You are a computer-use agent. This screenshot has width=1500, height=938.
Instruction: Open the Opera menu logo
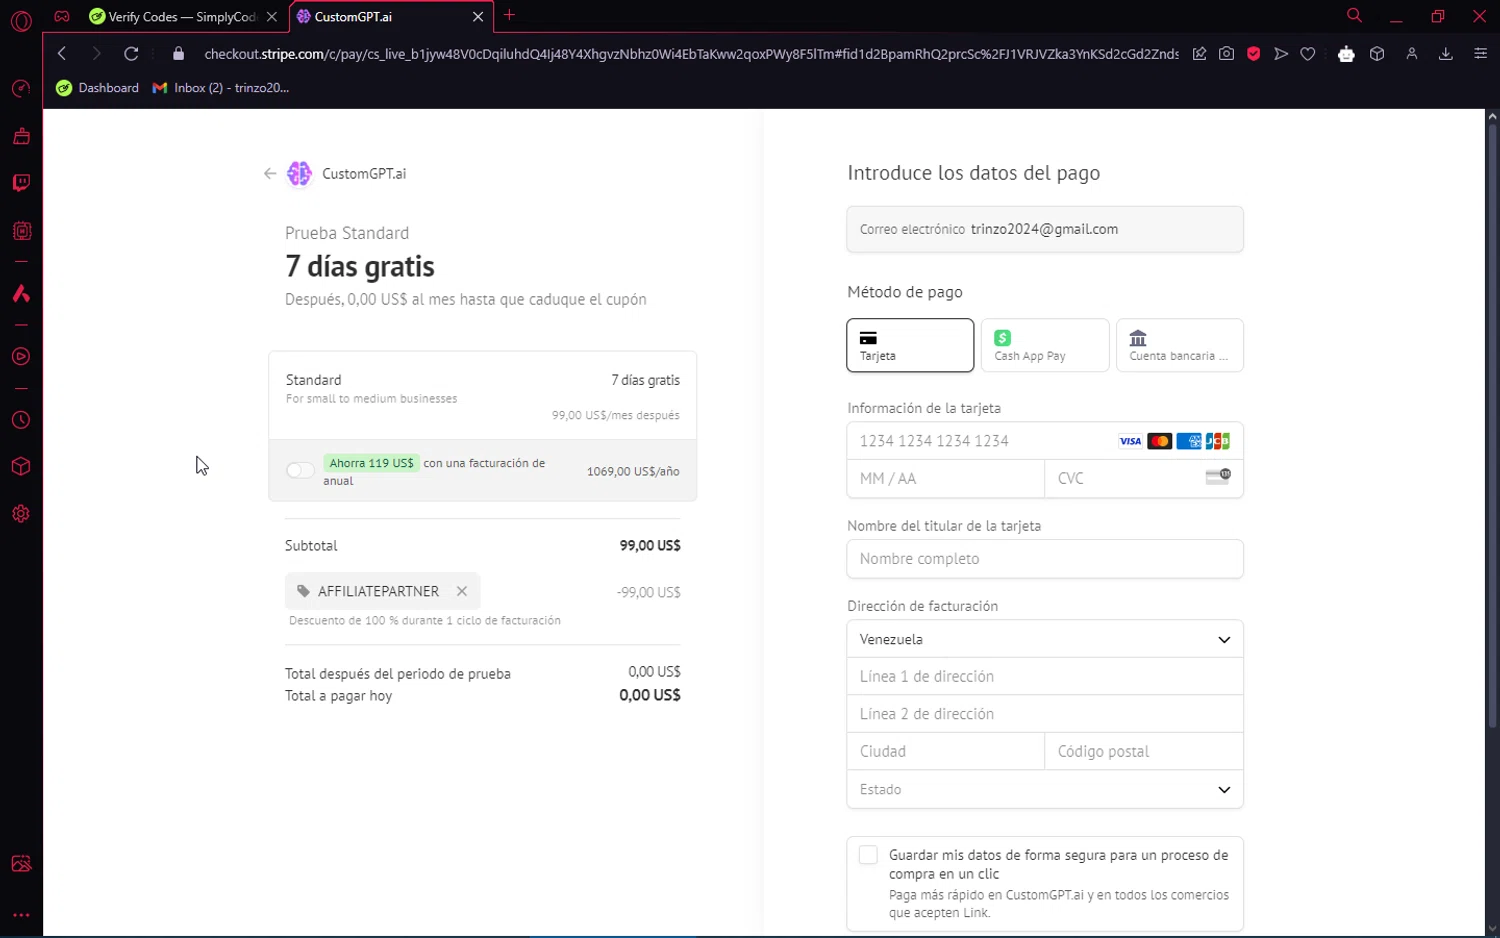pyautogui.click(x=21, y=21)
